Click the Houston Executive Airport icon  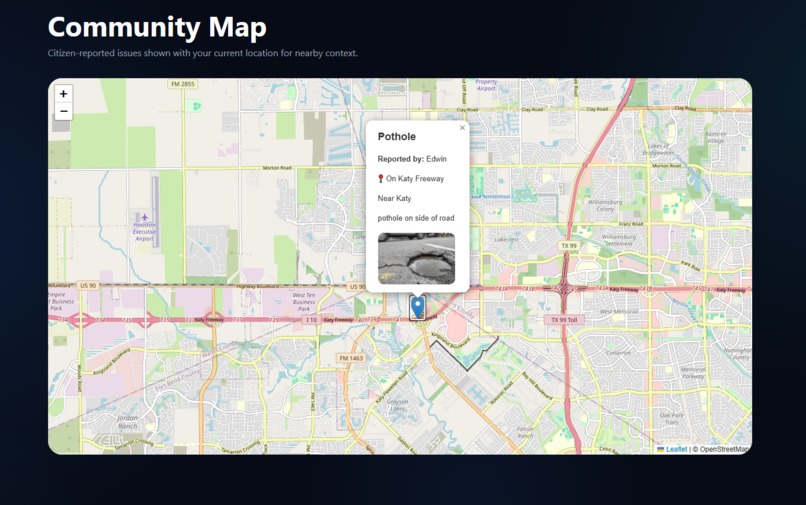click(x=144, y=217)
